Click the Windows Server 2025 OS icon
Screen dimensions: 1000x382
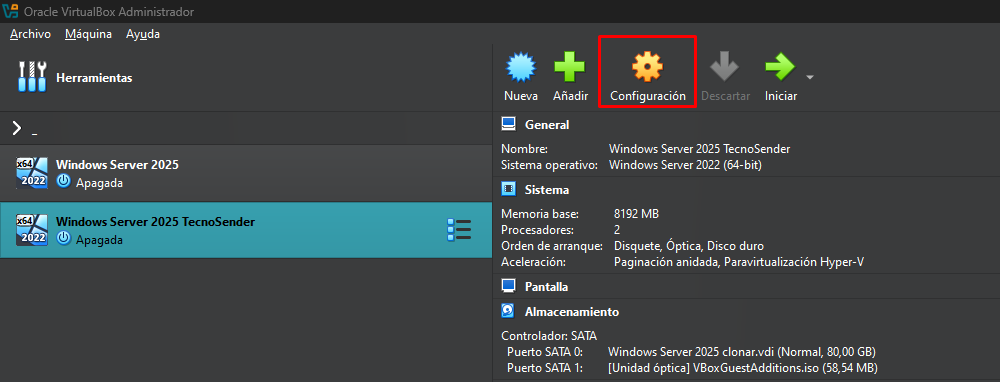tap(32, 173)
